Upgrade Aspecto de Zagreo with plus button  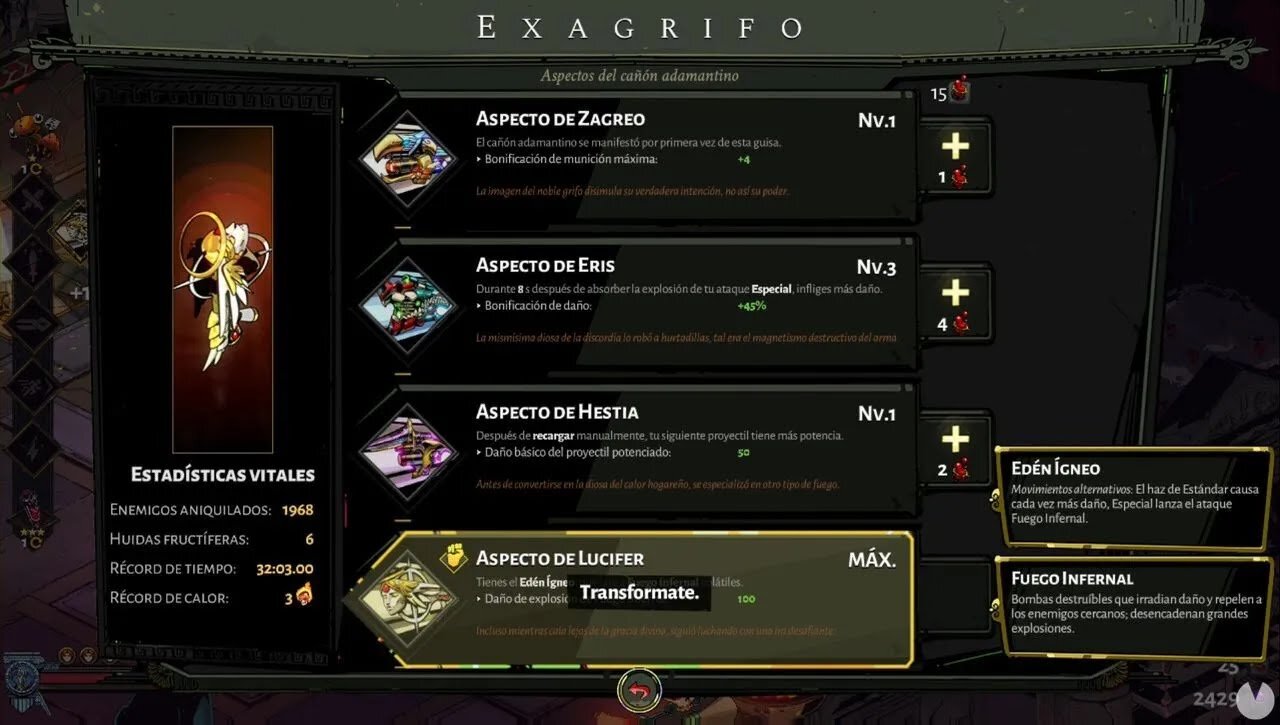[955, 156]
